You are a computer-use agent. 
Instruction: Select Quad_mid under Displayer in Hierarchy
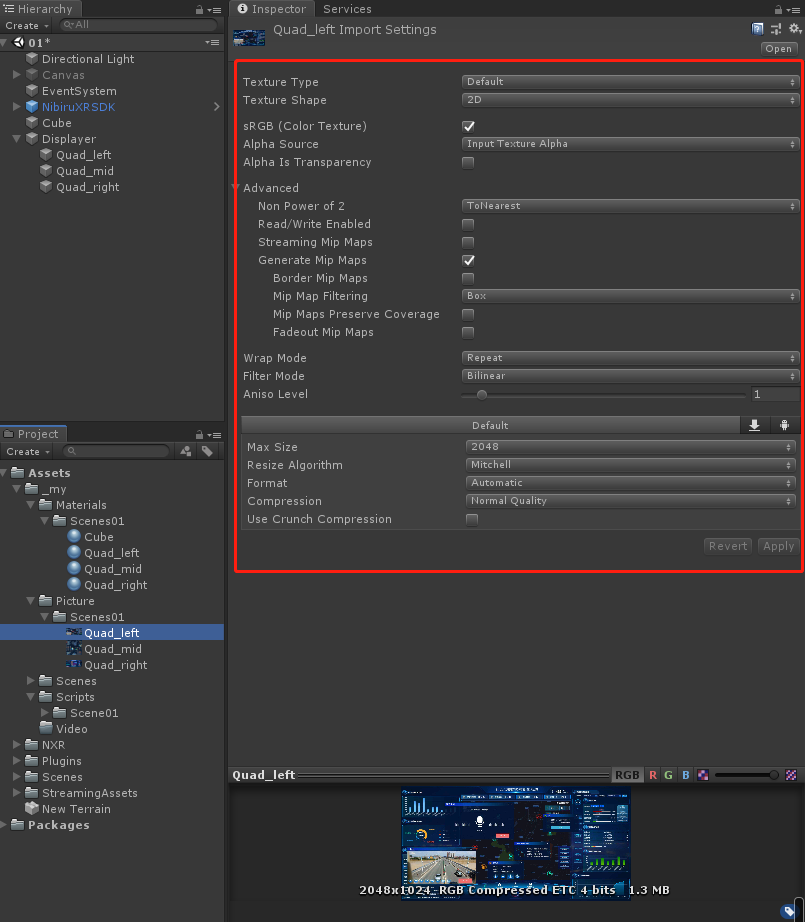pos(84,170)
